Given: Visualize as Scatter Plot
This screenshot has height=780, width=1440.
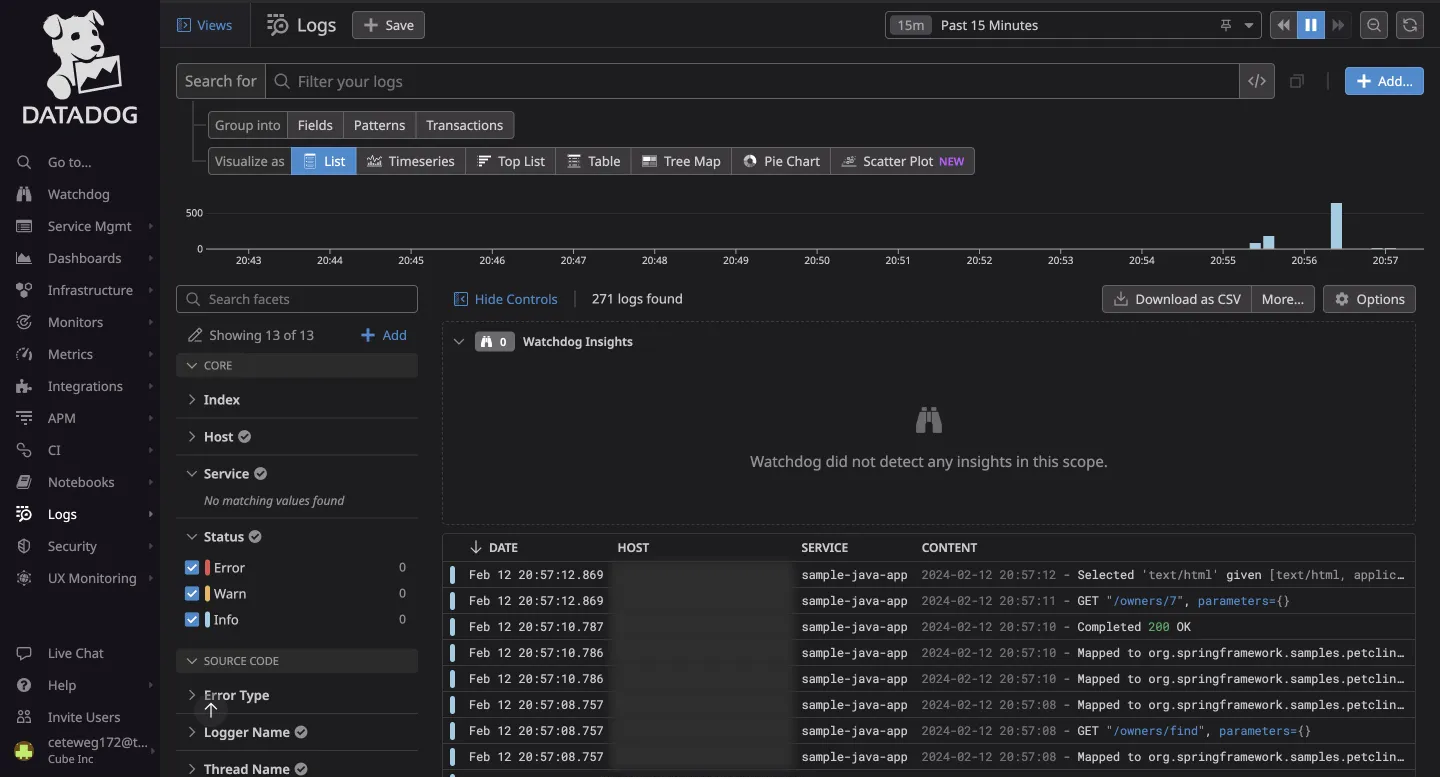Looking at the screenshot, I should click(902, 161).
